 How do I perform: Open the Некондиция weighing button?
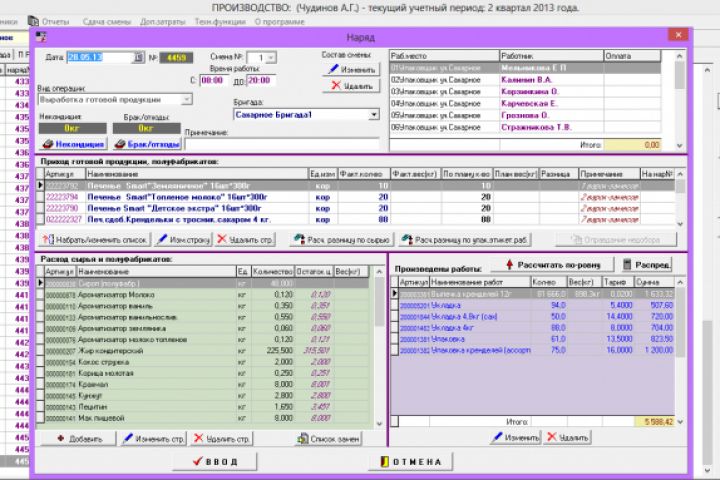(x=73, y=144)
